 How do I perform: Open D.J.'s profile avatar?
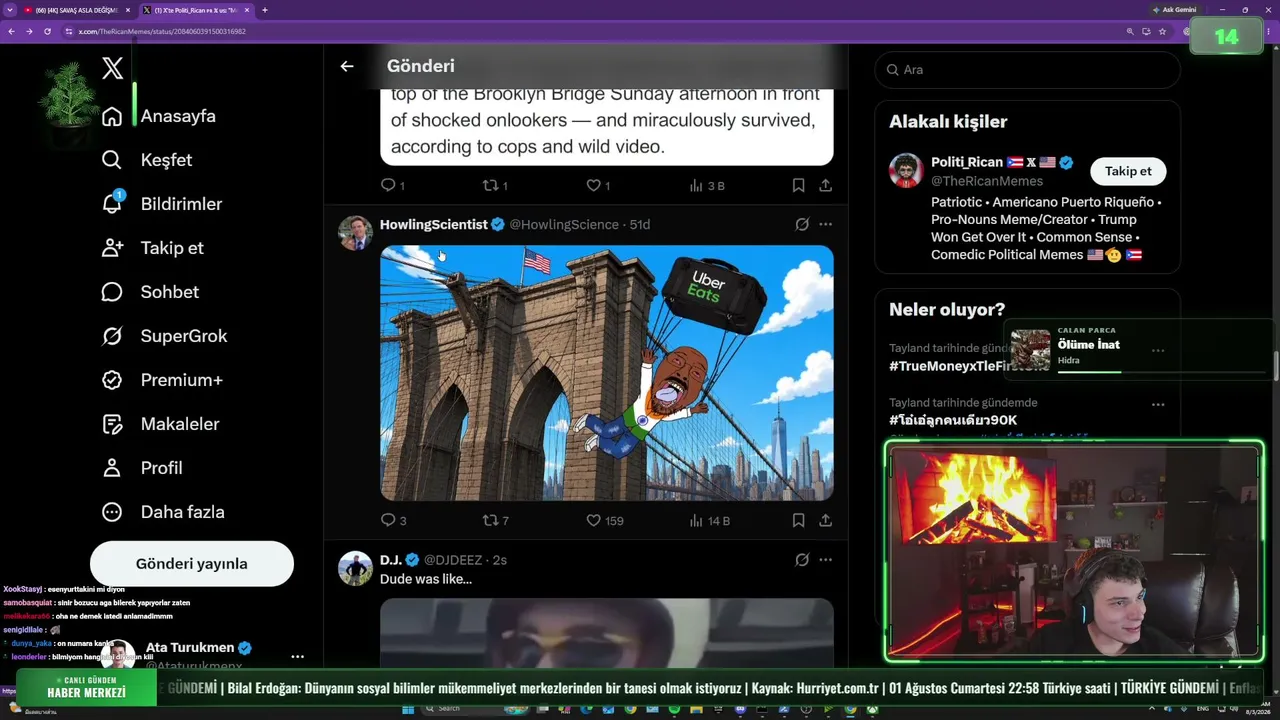[x=355, y=568]
